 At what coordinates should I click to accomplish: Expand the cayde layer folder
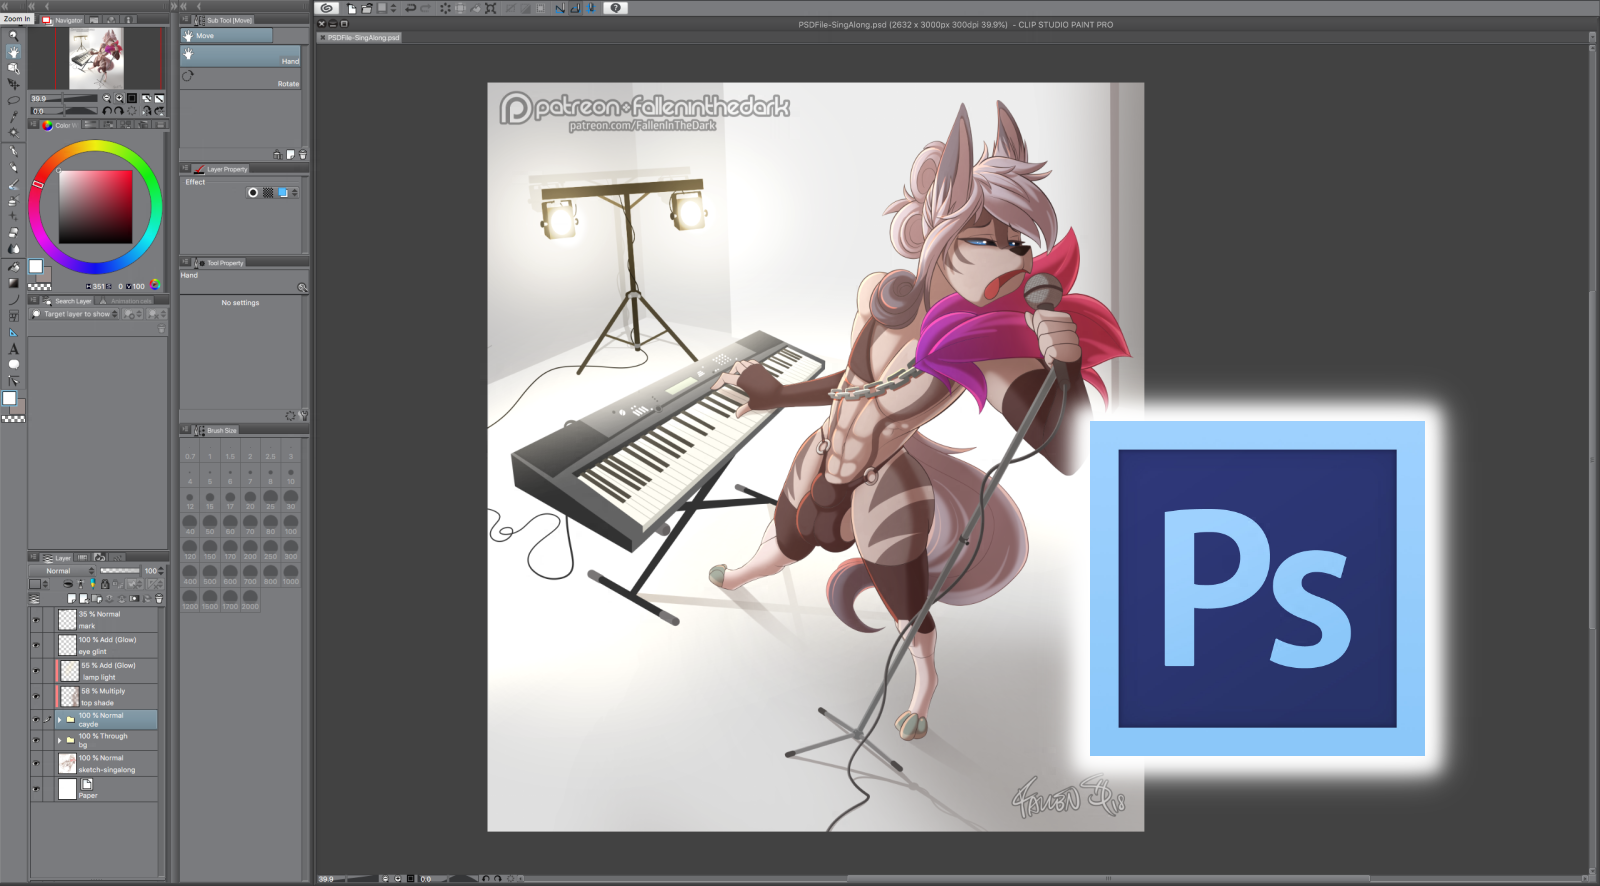(x=59, y=720)
